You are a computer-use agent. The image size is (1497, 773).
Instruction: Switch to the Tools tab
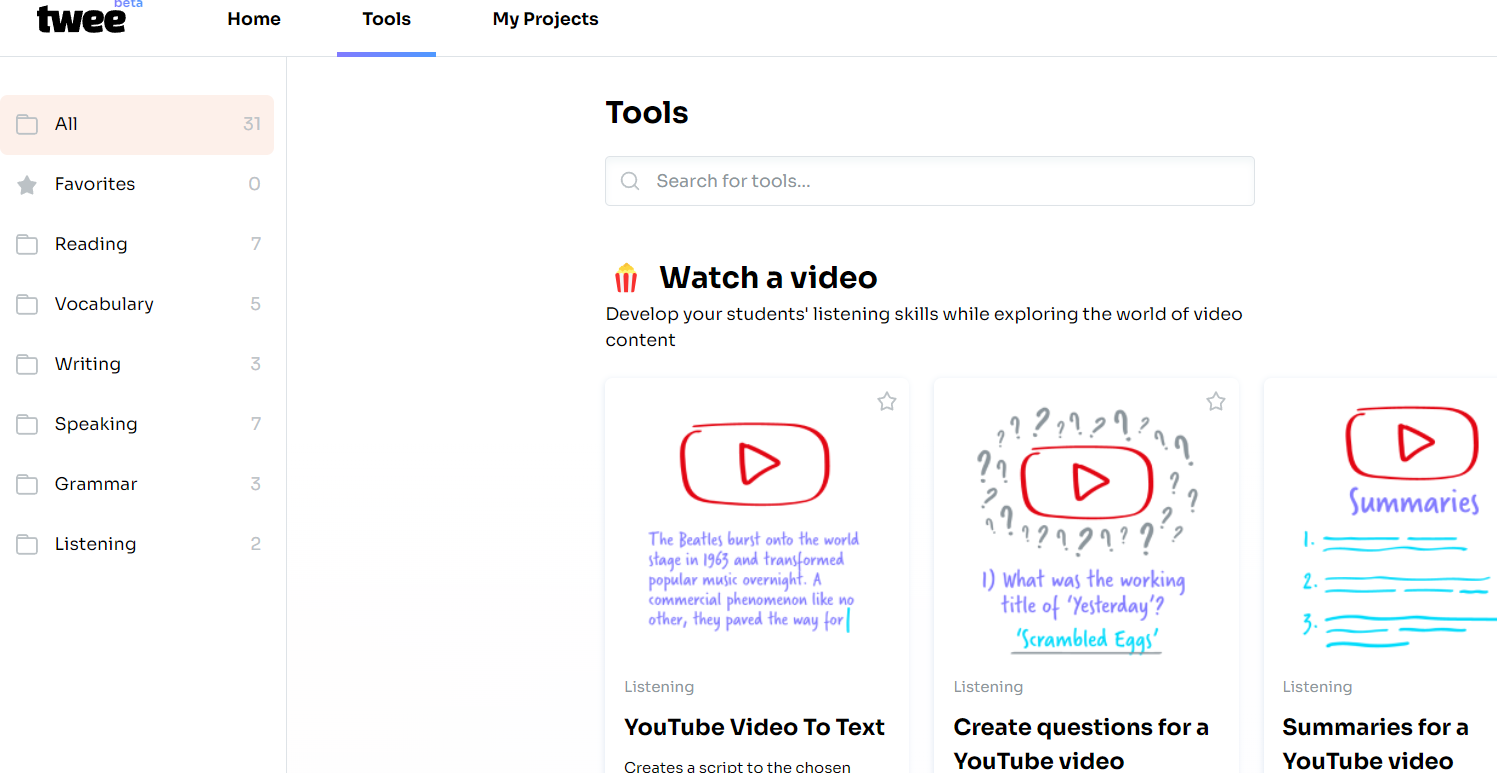(387, 19)
